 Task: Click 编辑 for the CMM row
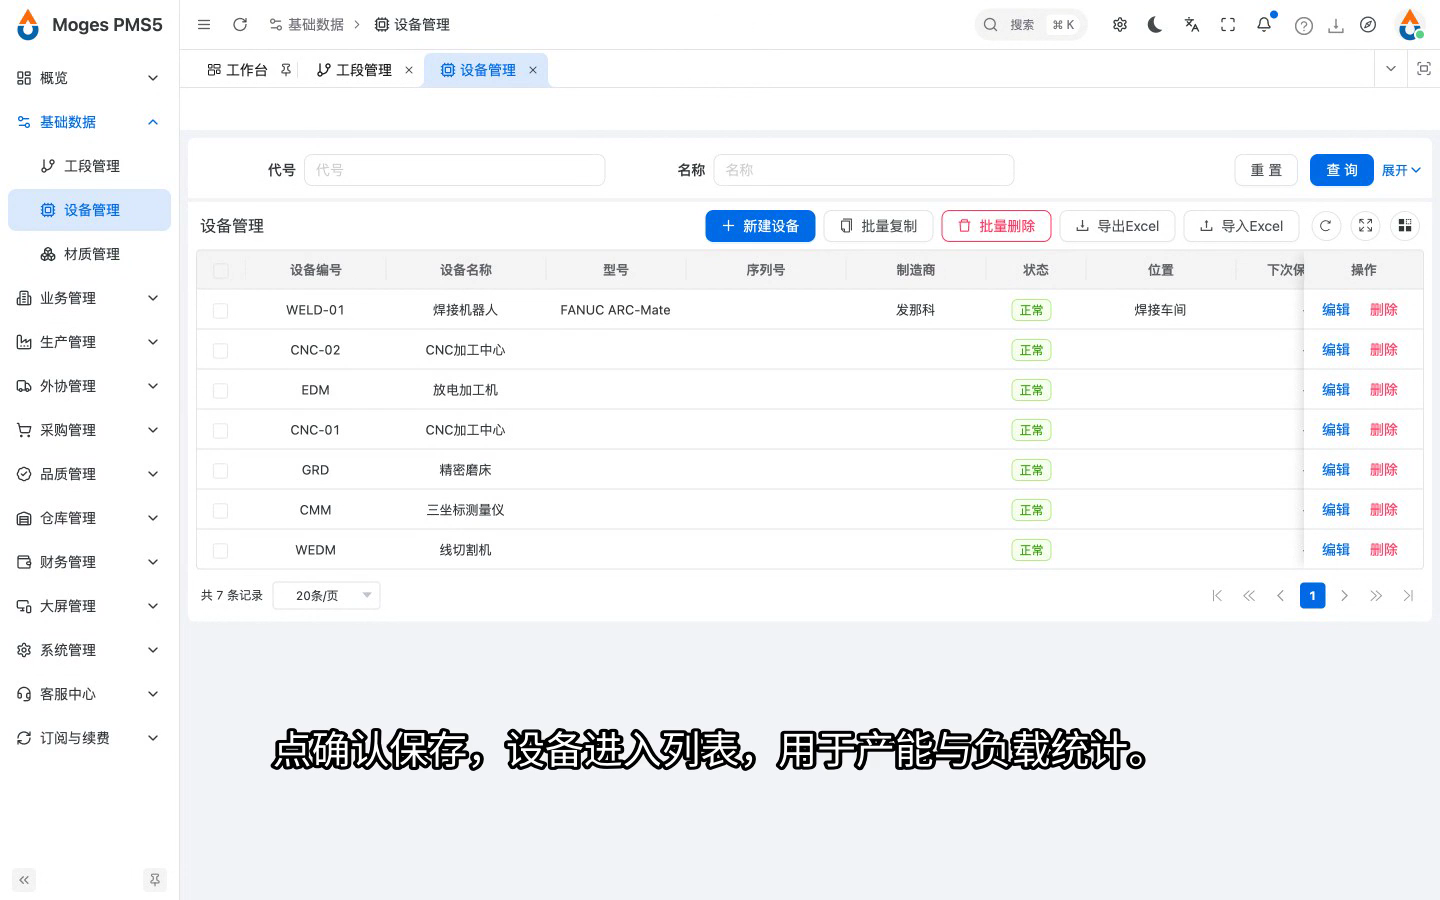pos(1336,510)
